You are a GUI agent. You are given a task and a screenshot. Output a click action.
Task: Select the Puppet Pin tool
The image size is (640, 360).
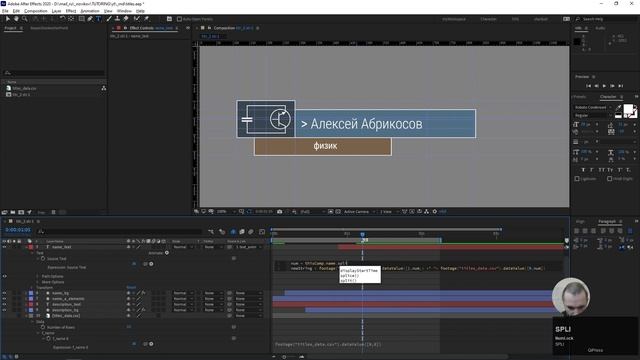(147, 19)
